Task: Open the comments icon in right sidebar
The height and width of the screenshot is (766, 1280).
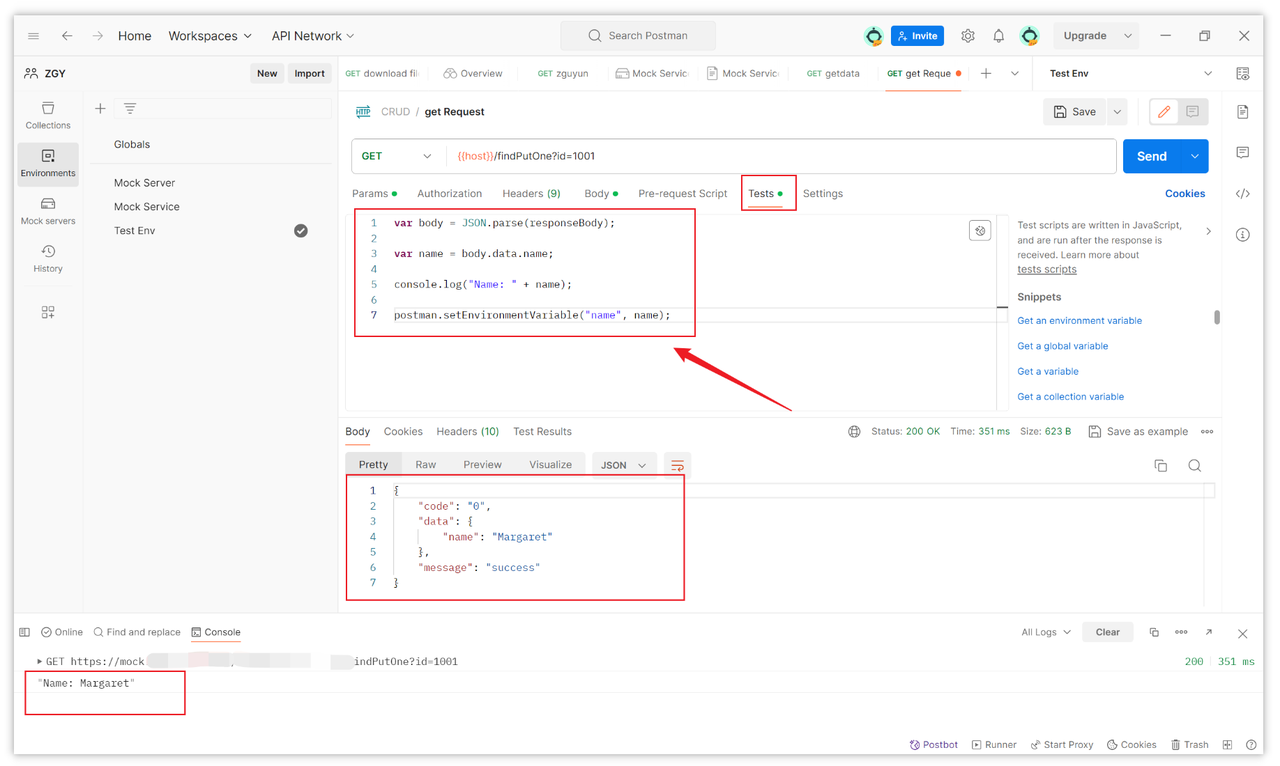Action: (1243, 153)
